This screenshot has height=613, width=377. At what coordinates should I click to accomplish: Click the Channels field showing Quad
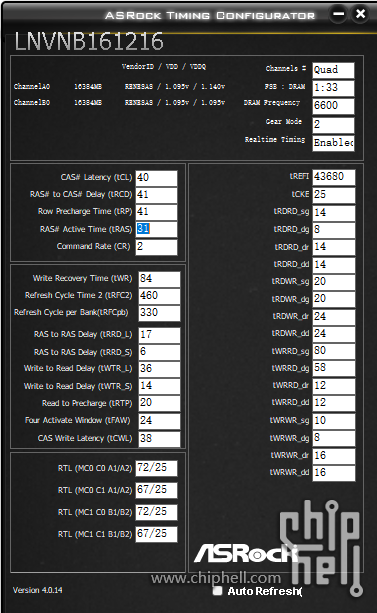tap(333, 70)
